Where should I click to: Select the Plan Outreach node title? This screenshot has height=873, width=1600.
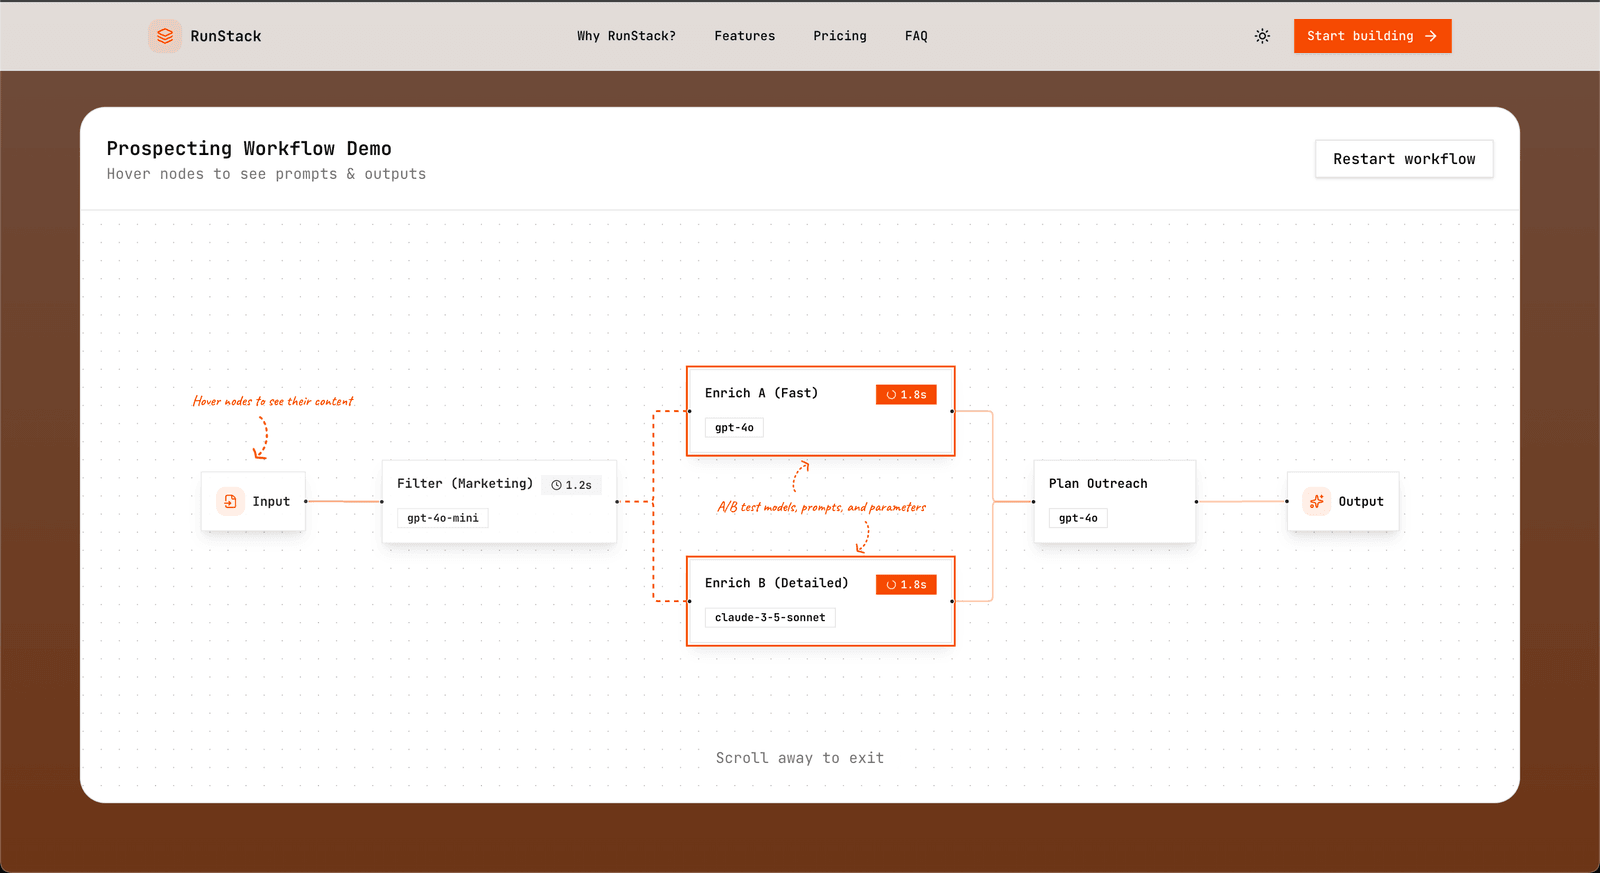(1098, 483)
